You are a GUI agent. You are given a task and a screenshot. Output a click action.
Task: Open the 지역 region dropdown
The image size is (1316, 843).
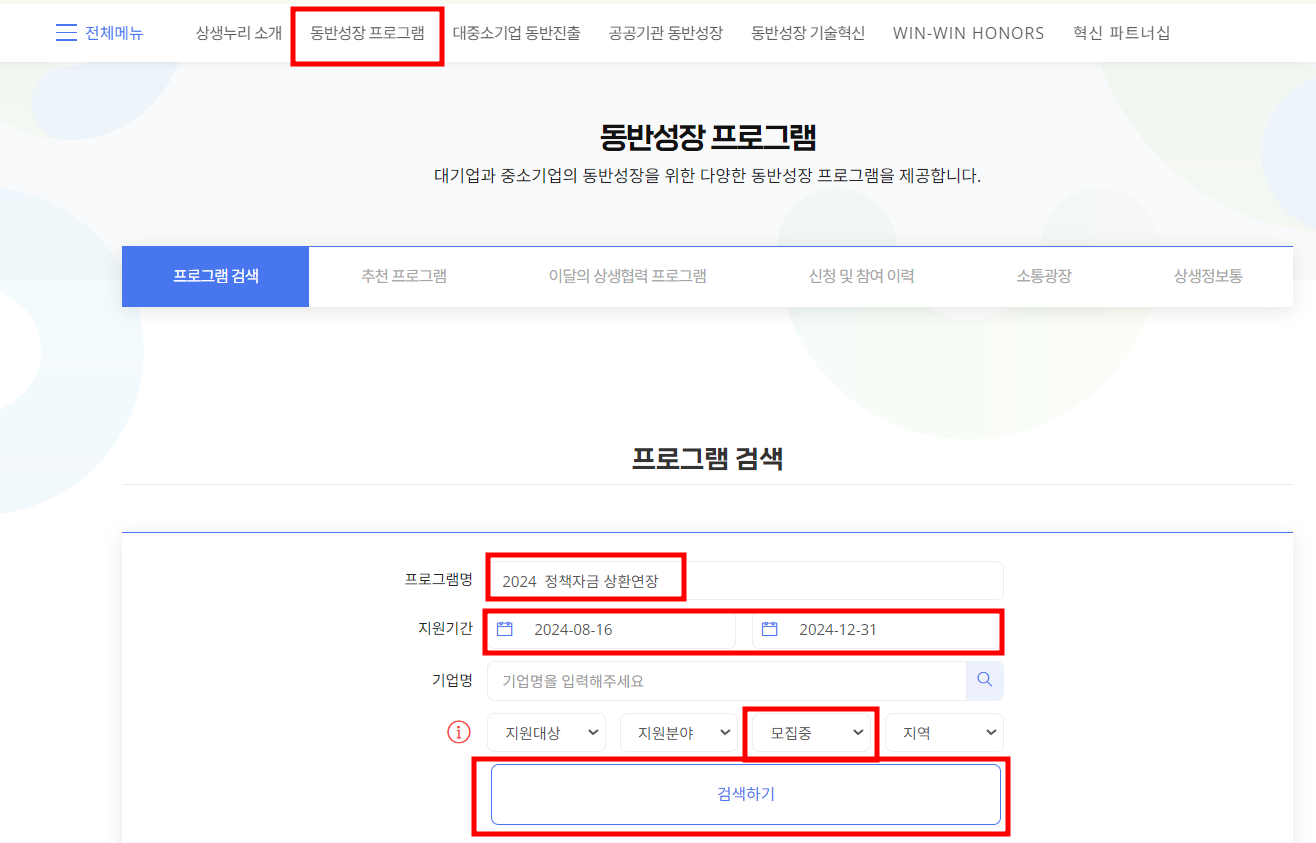[x=943, y=732]
